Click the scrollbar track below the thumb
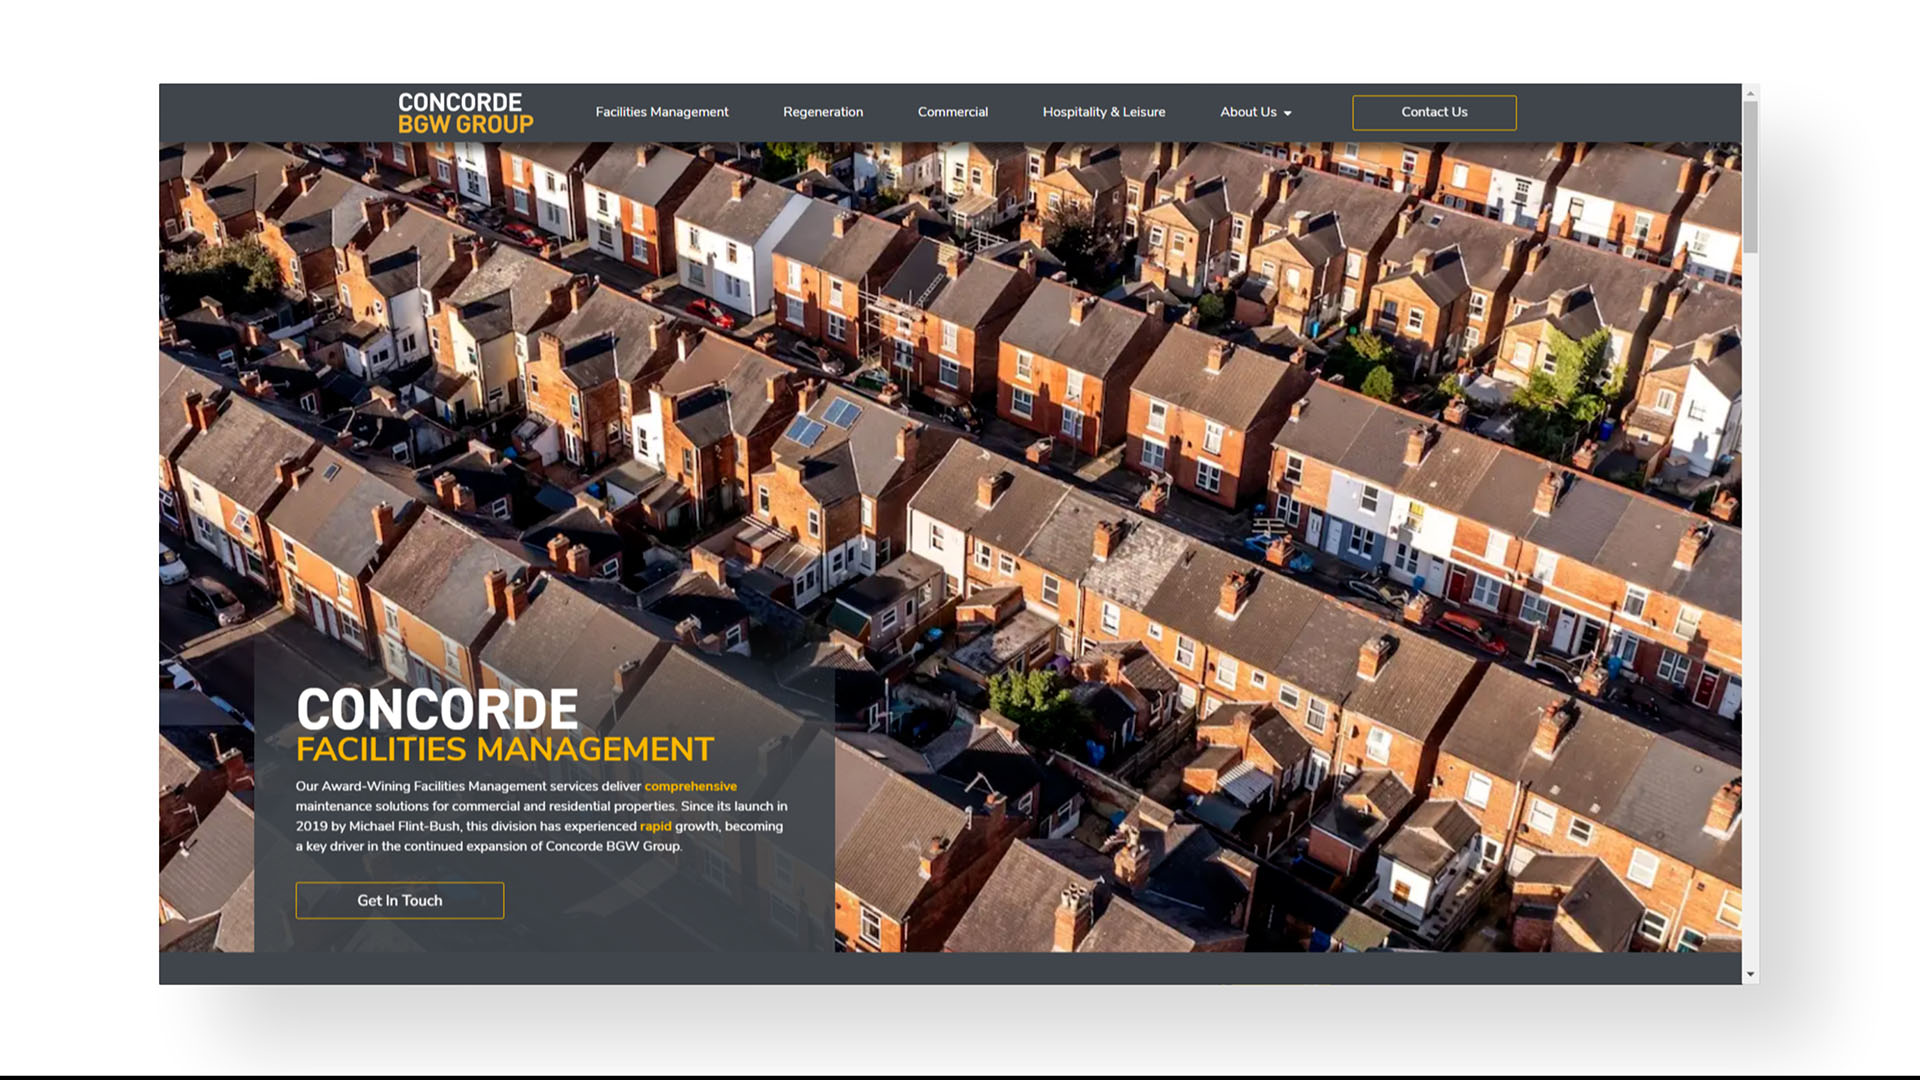1920x1080 pixels. 1750,600
